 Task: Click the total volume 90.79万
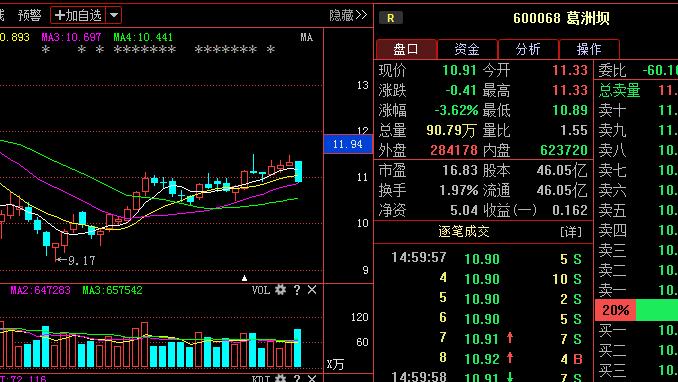(x=451, y=130)
